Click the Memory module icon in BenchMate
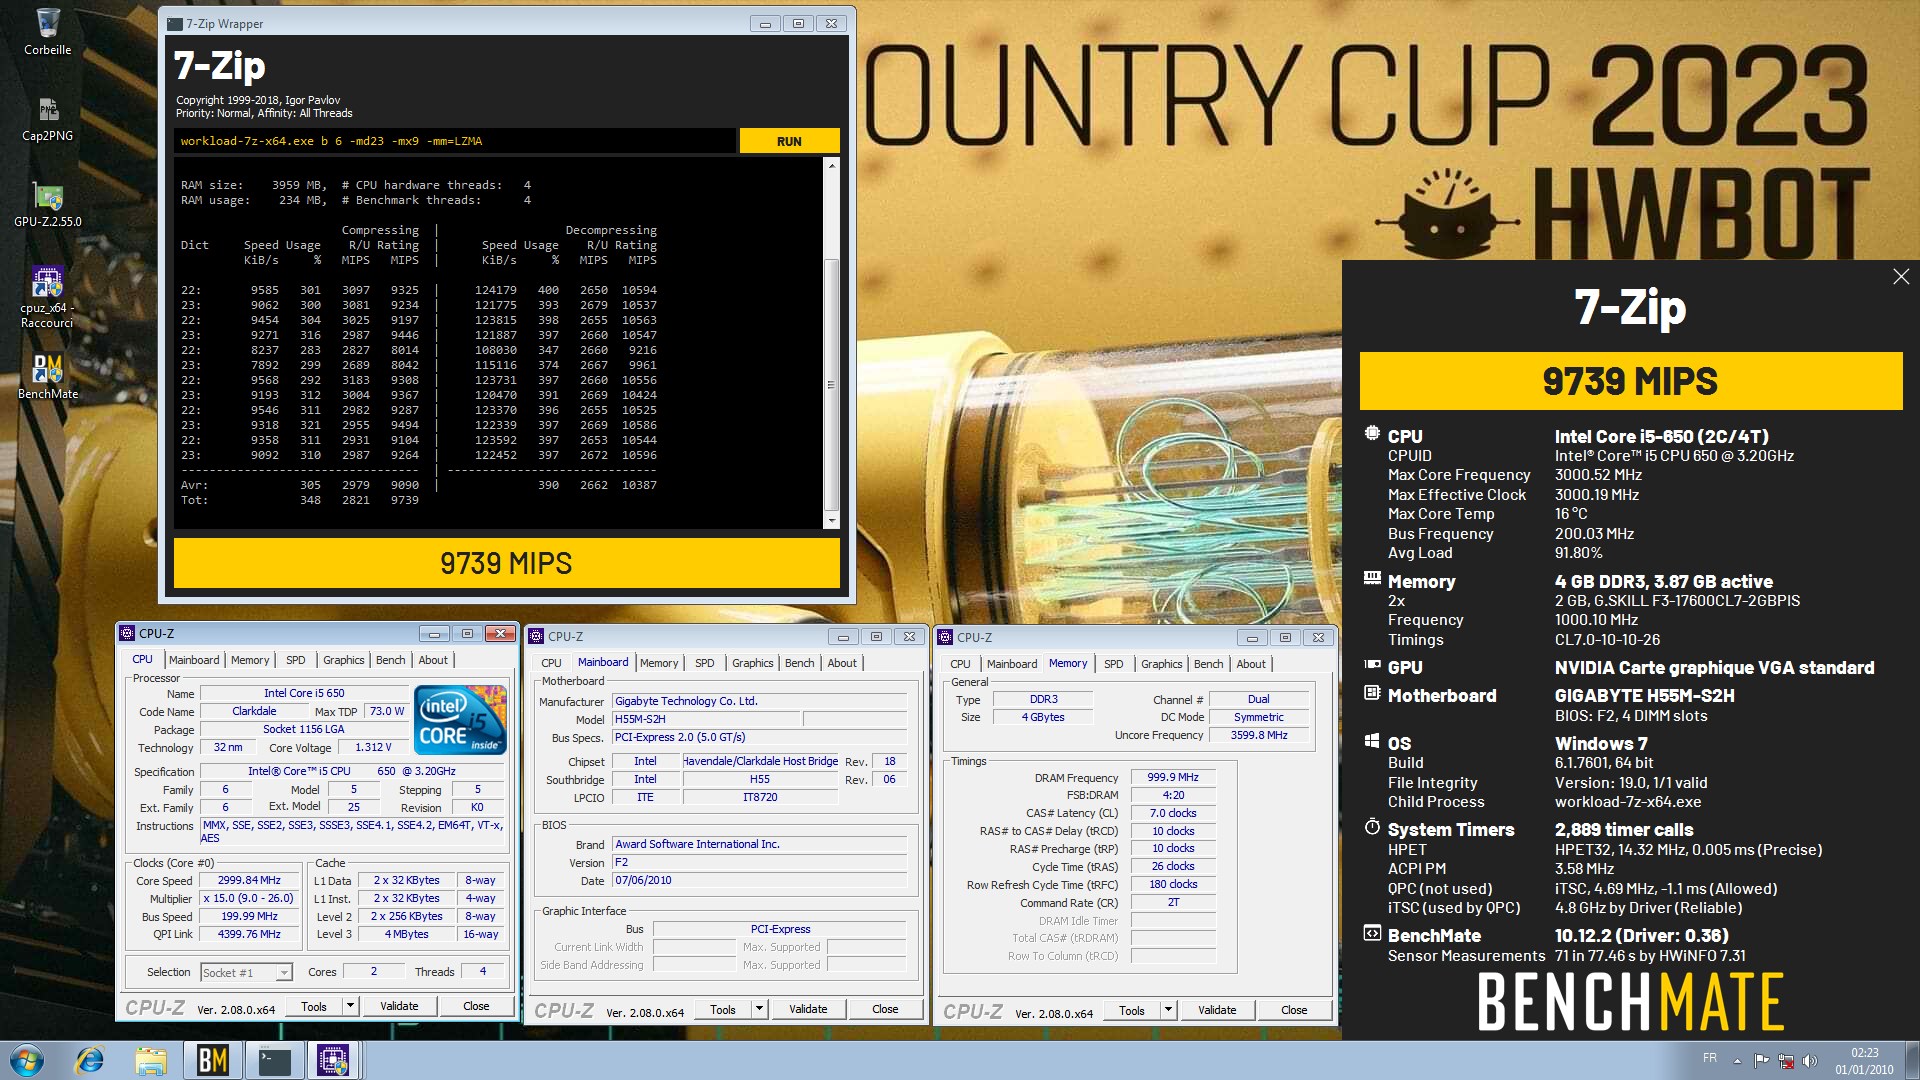Image resolution: width=1920 pixels, height=1080 pixels. (1372, 579)
